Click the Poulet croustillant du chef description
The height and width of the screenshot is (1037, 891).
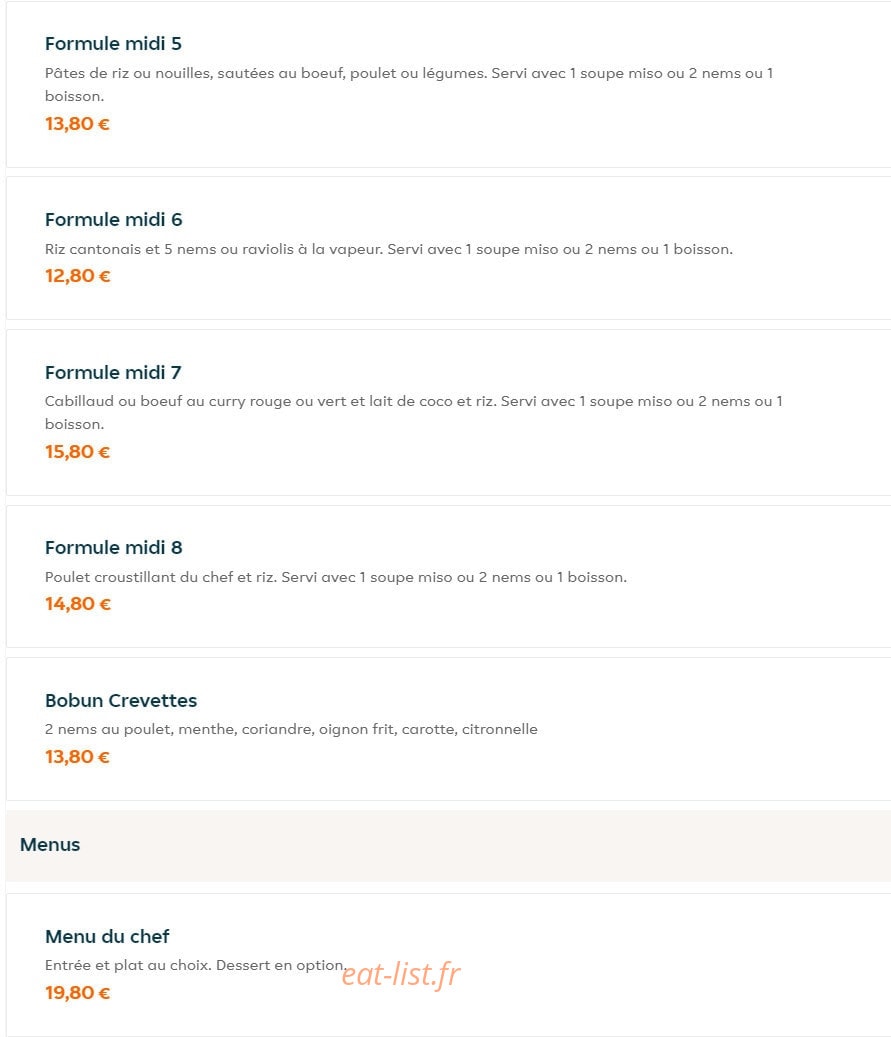[336, 577]
